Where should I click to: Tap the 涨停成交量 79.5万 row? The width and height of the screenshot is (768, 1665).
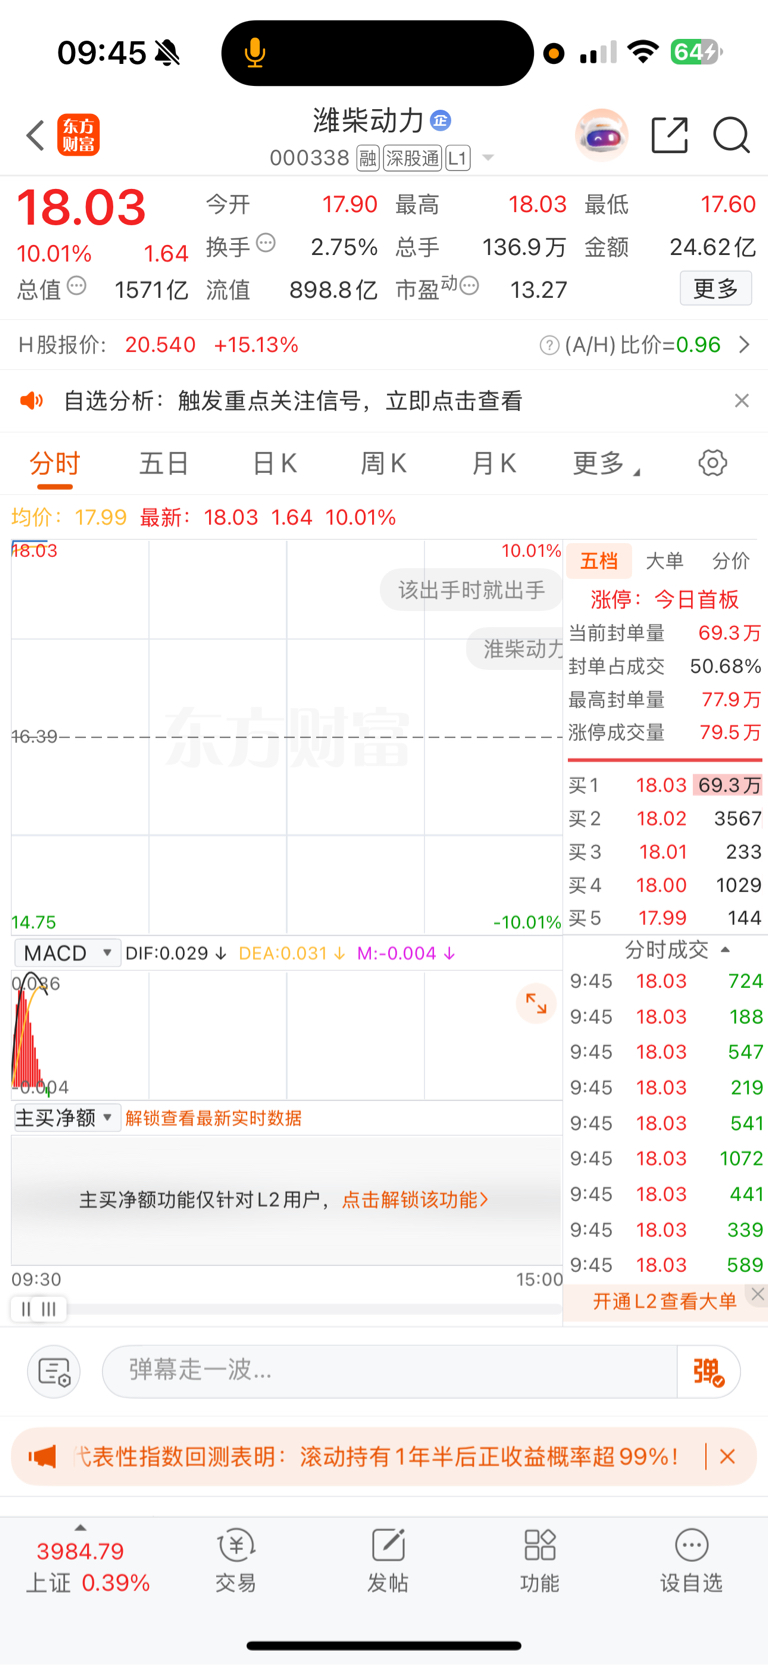pos(665,733)
